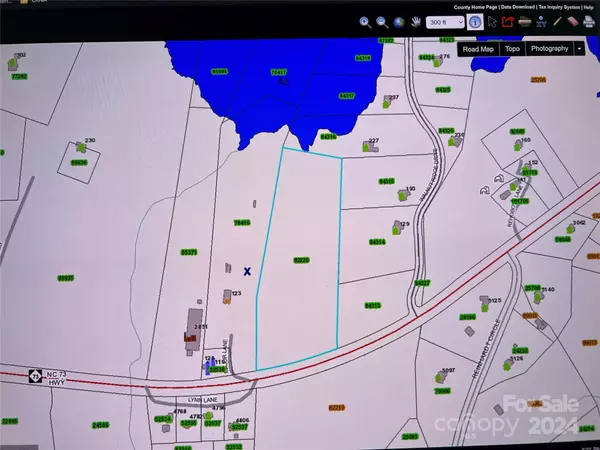Switch to Topo basemap
The height and width of the screenshot is (450, 600).
[512, 48]
